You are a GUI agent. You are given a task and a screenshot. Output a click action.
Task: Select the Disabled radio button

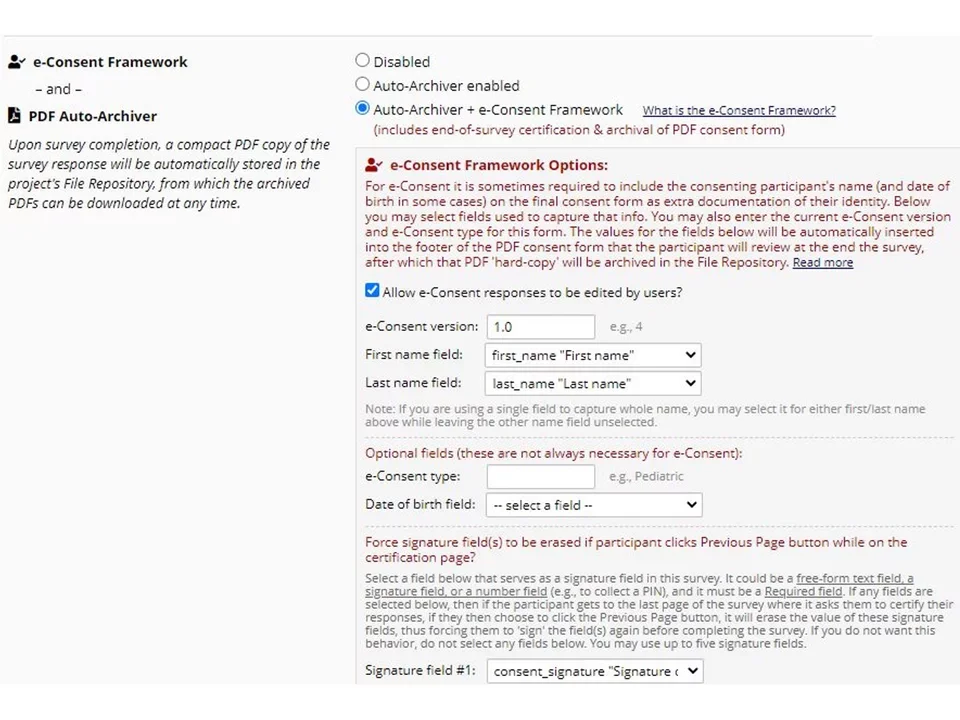[x=362, y=60]
